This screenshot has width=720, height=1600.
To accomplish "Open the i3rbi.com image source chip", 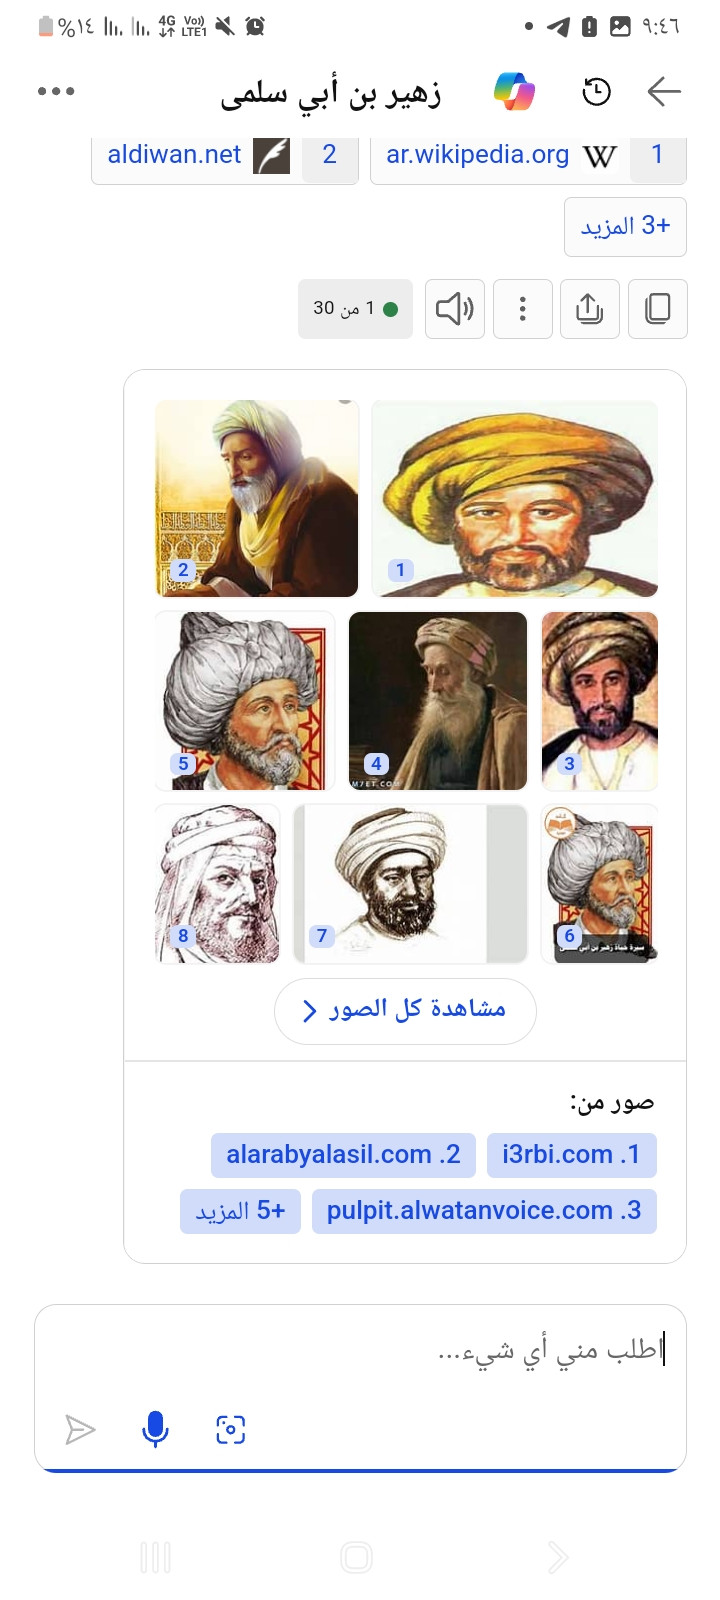I will (x=571, y=1155).
